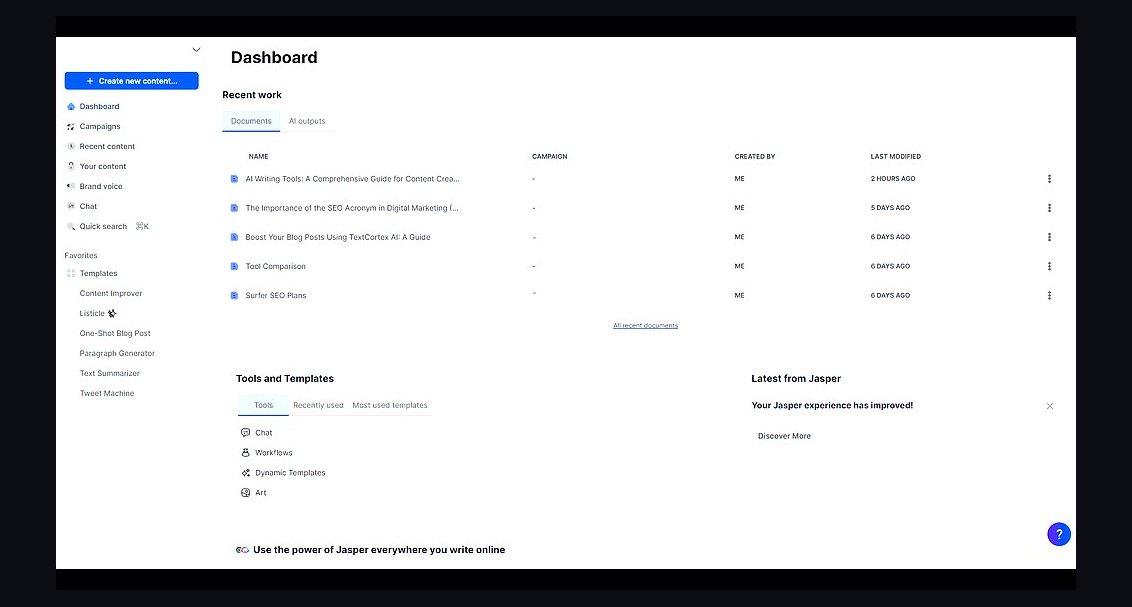Click the Jasper everywhere extension icon

pos(243,550)
